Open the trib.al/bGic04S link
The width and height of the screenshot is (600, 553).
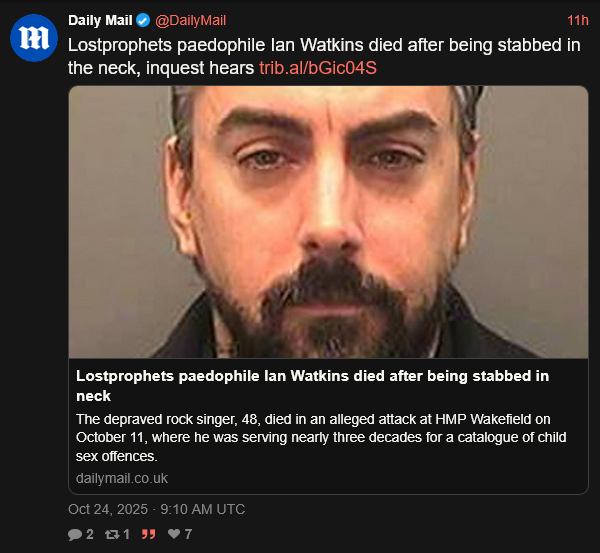pyautogui.click(x=318, y=68)
